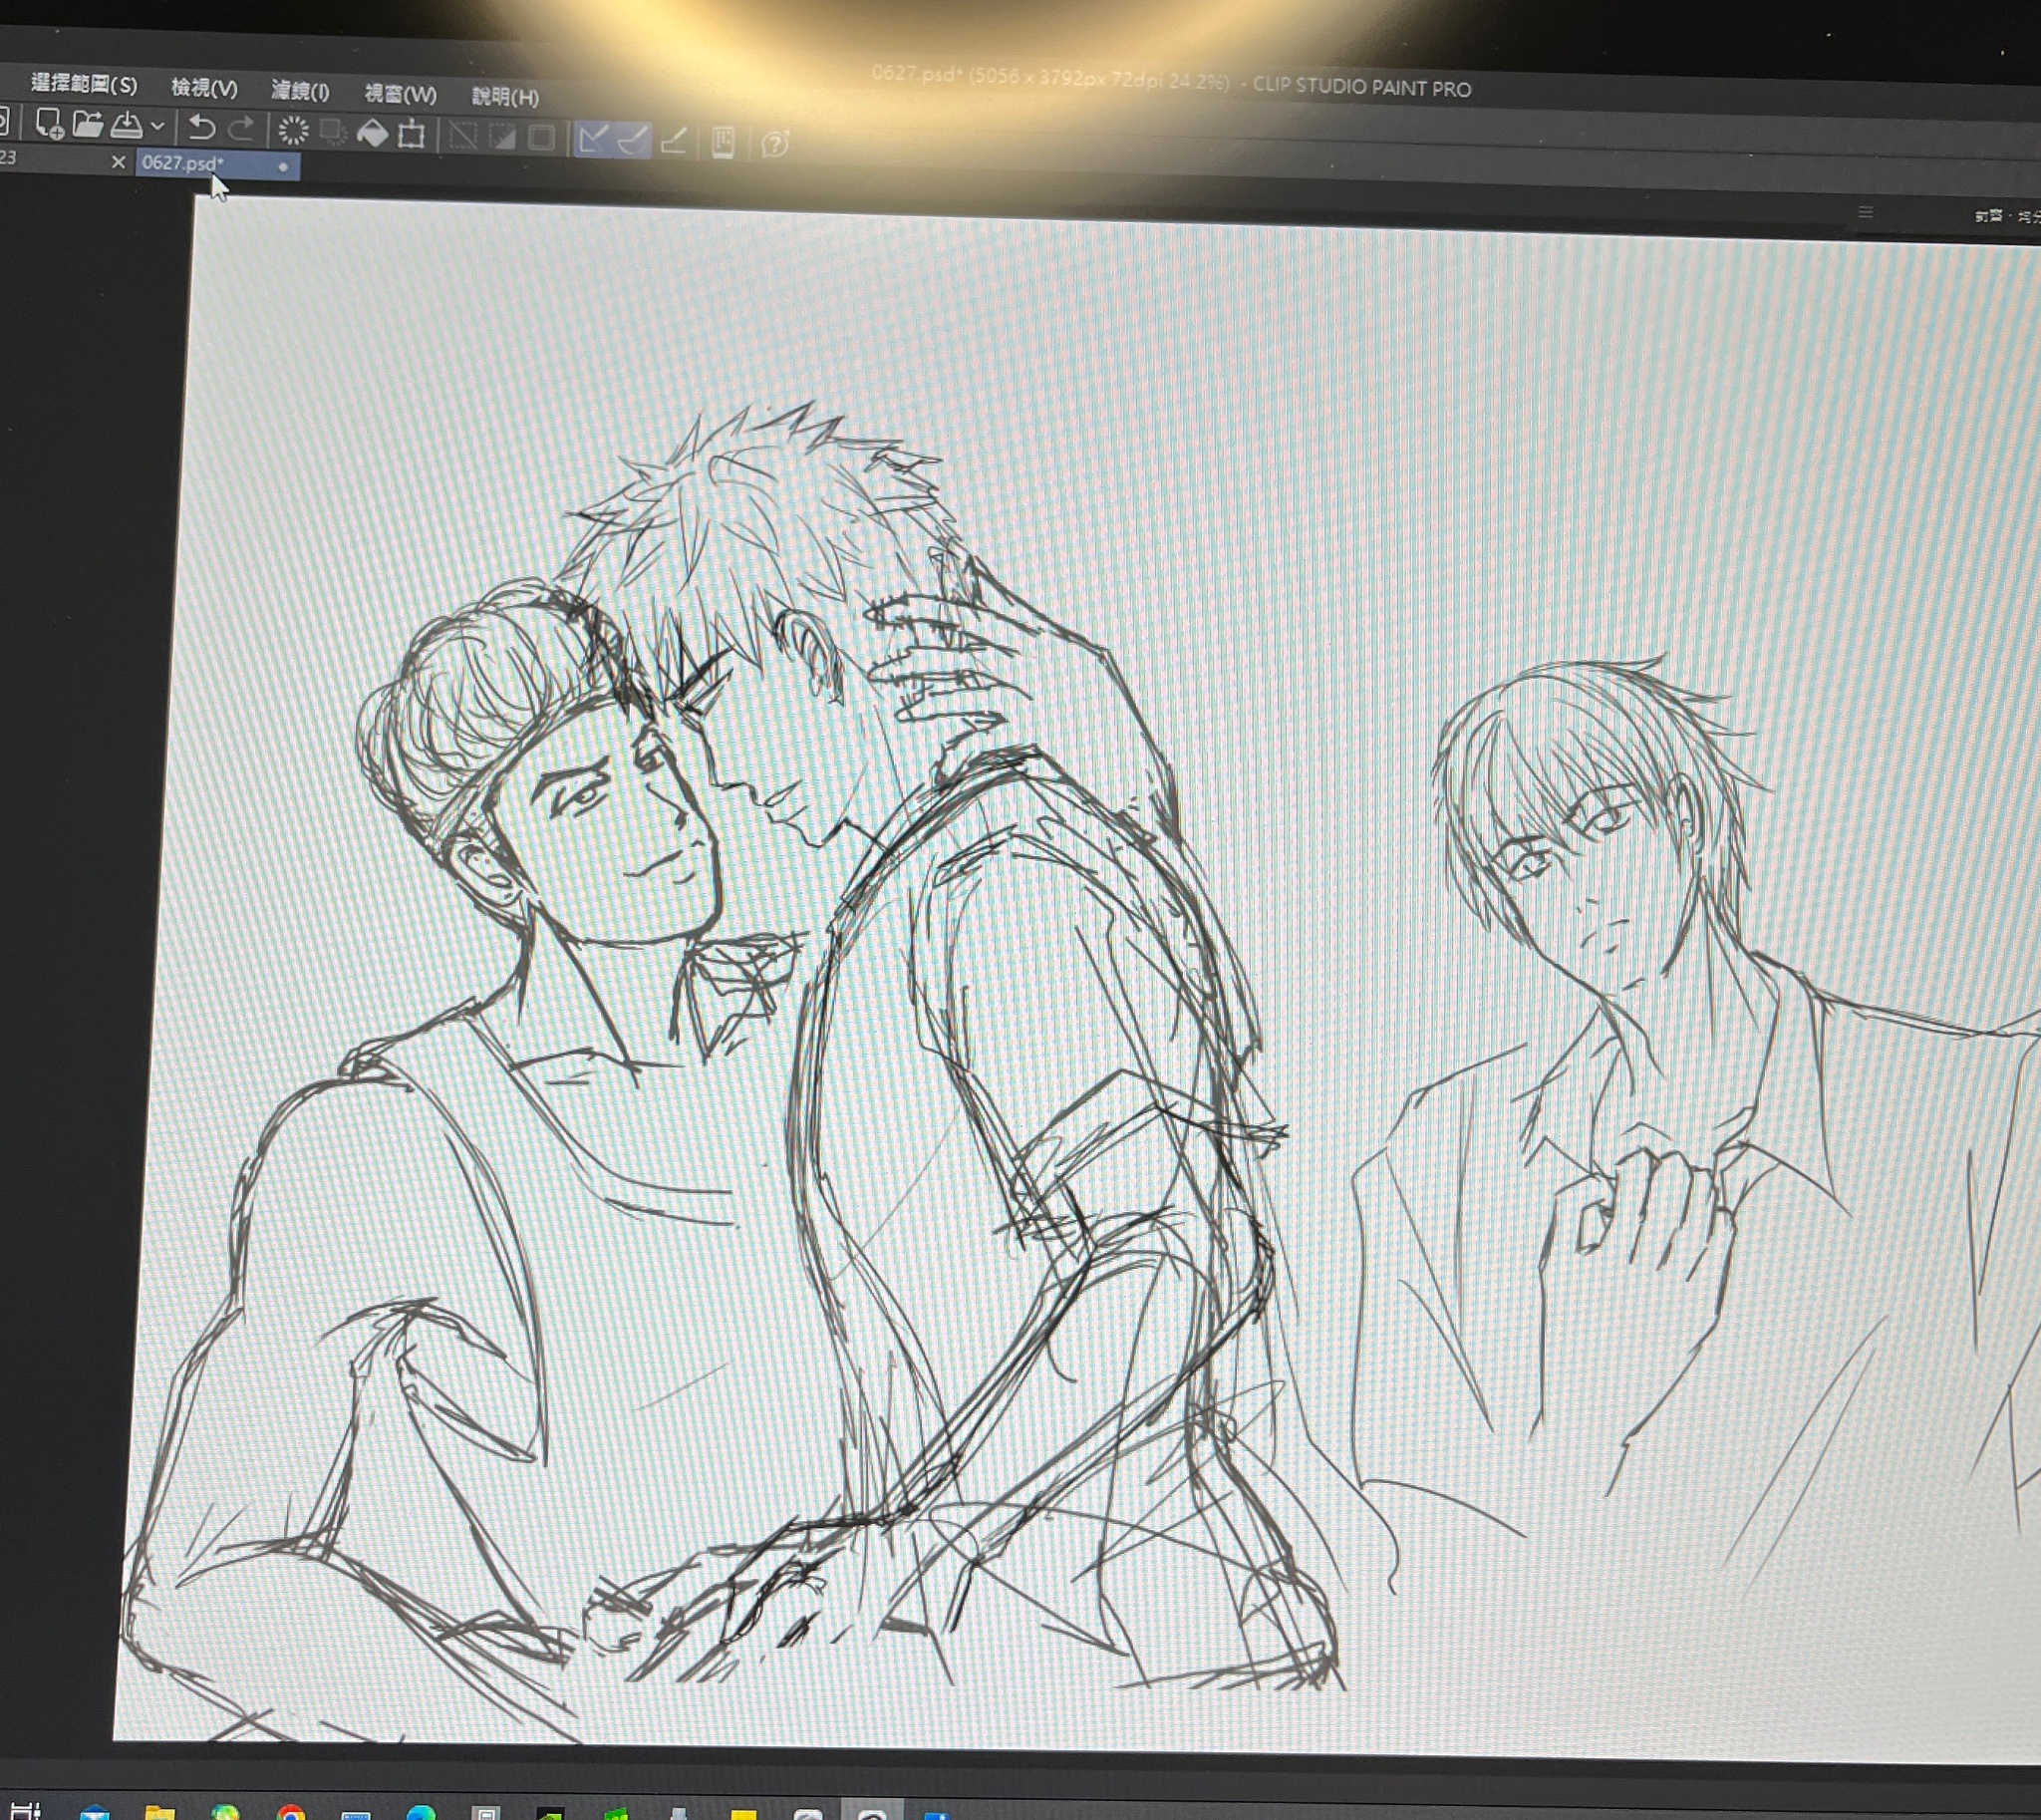
Task: Click the Undo arrow icon
Action: 202,128
